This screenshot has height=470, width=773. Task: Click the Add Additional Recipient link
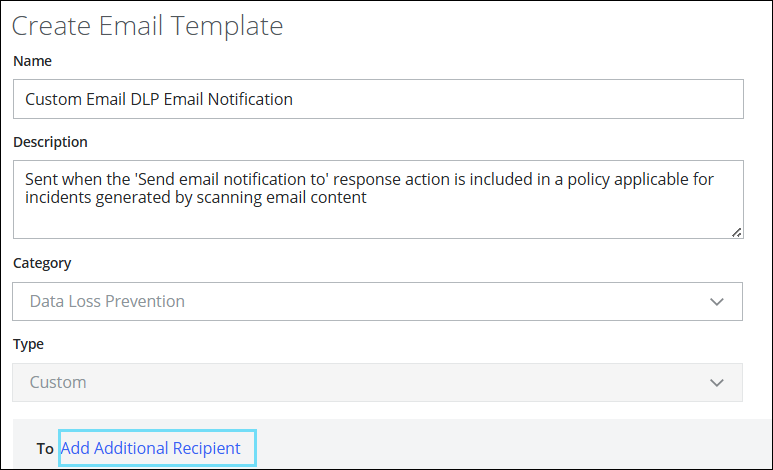point(150,448)
